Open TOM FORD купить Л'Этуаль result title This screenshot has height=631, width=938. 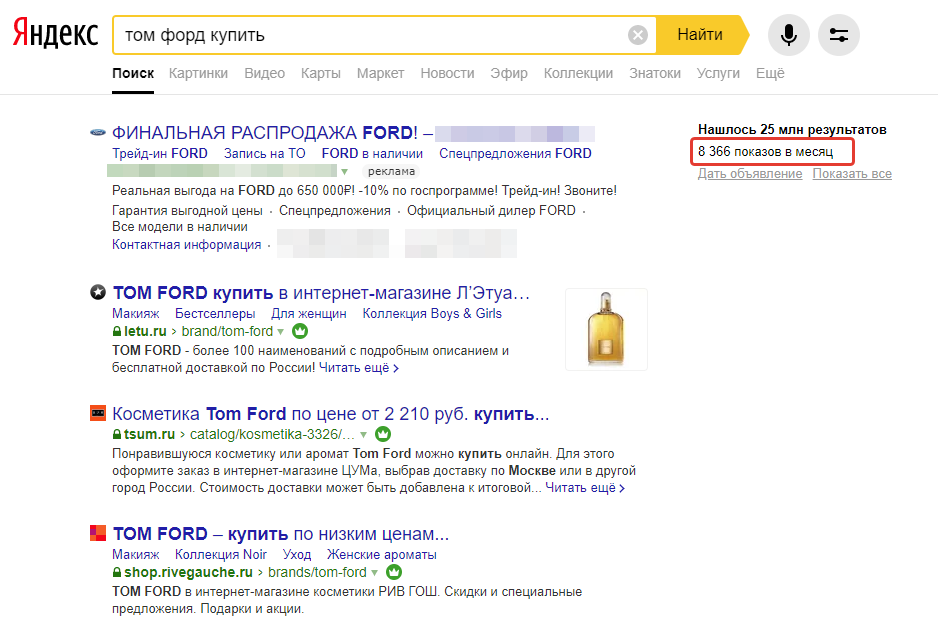(x=321, y=292)
